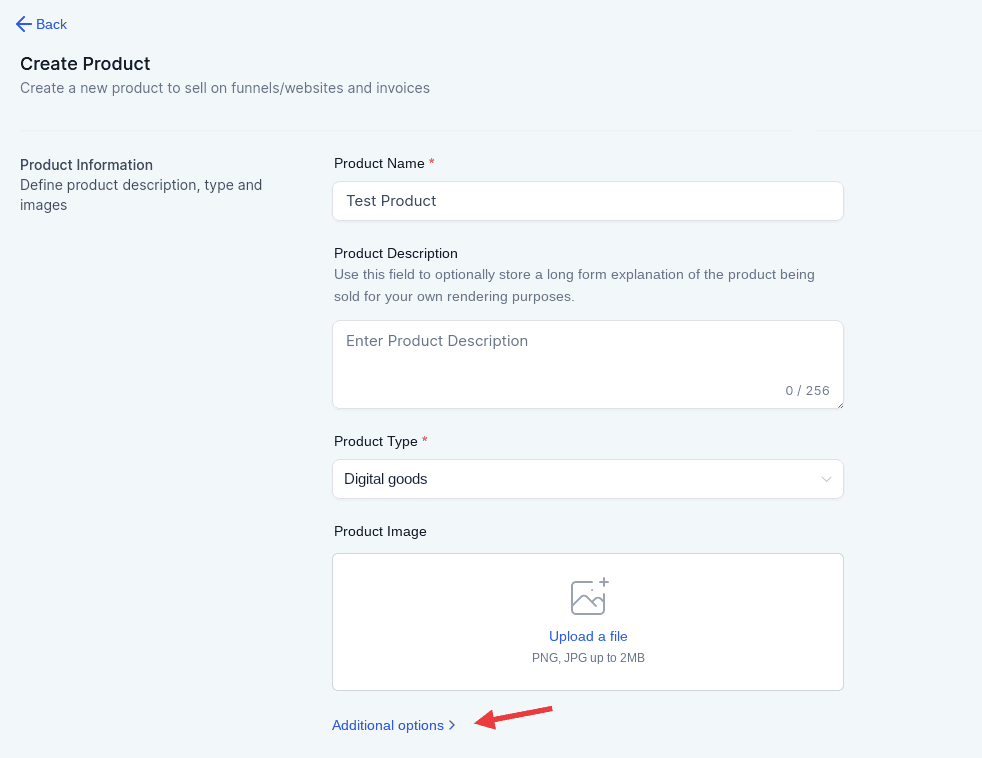
Task: Click the Create Product page heading
Action: coord(85,64)
